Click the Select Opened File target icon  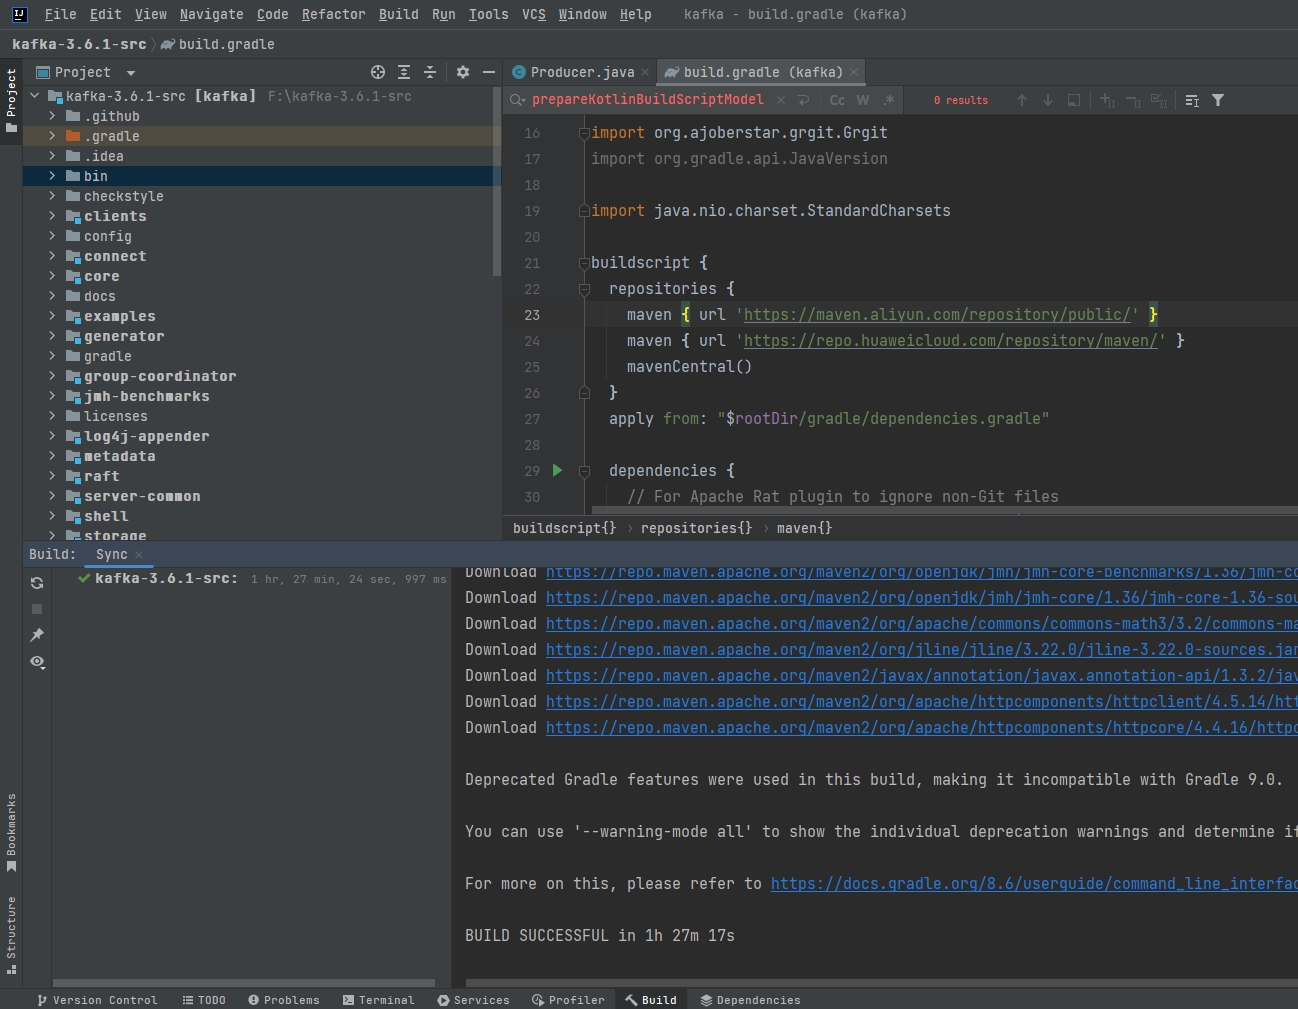[x=377, y=72]
